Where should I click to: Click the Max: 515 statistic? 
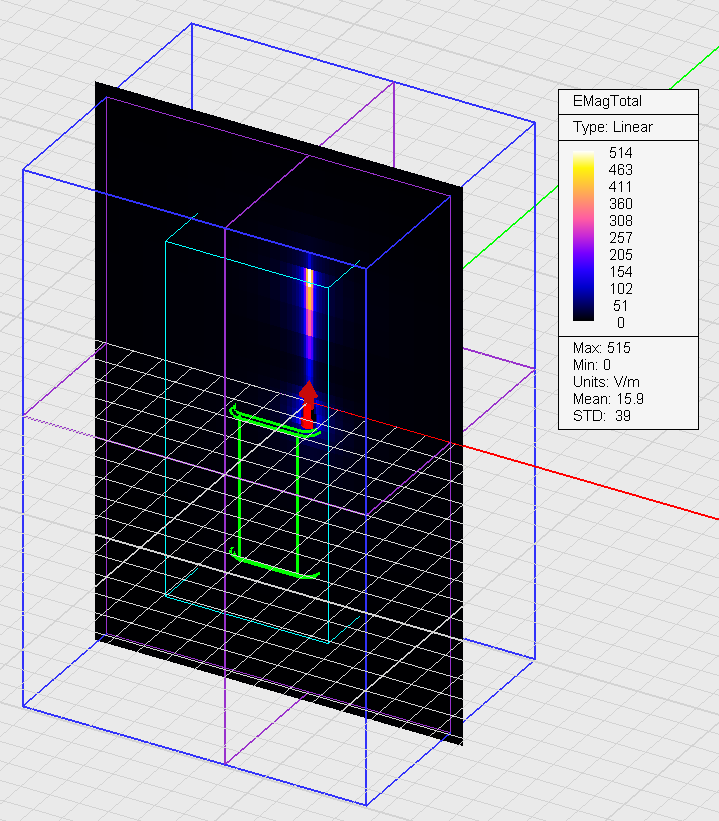[x=602, y=348]
